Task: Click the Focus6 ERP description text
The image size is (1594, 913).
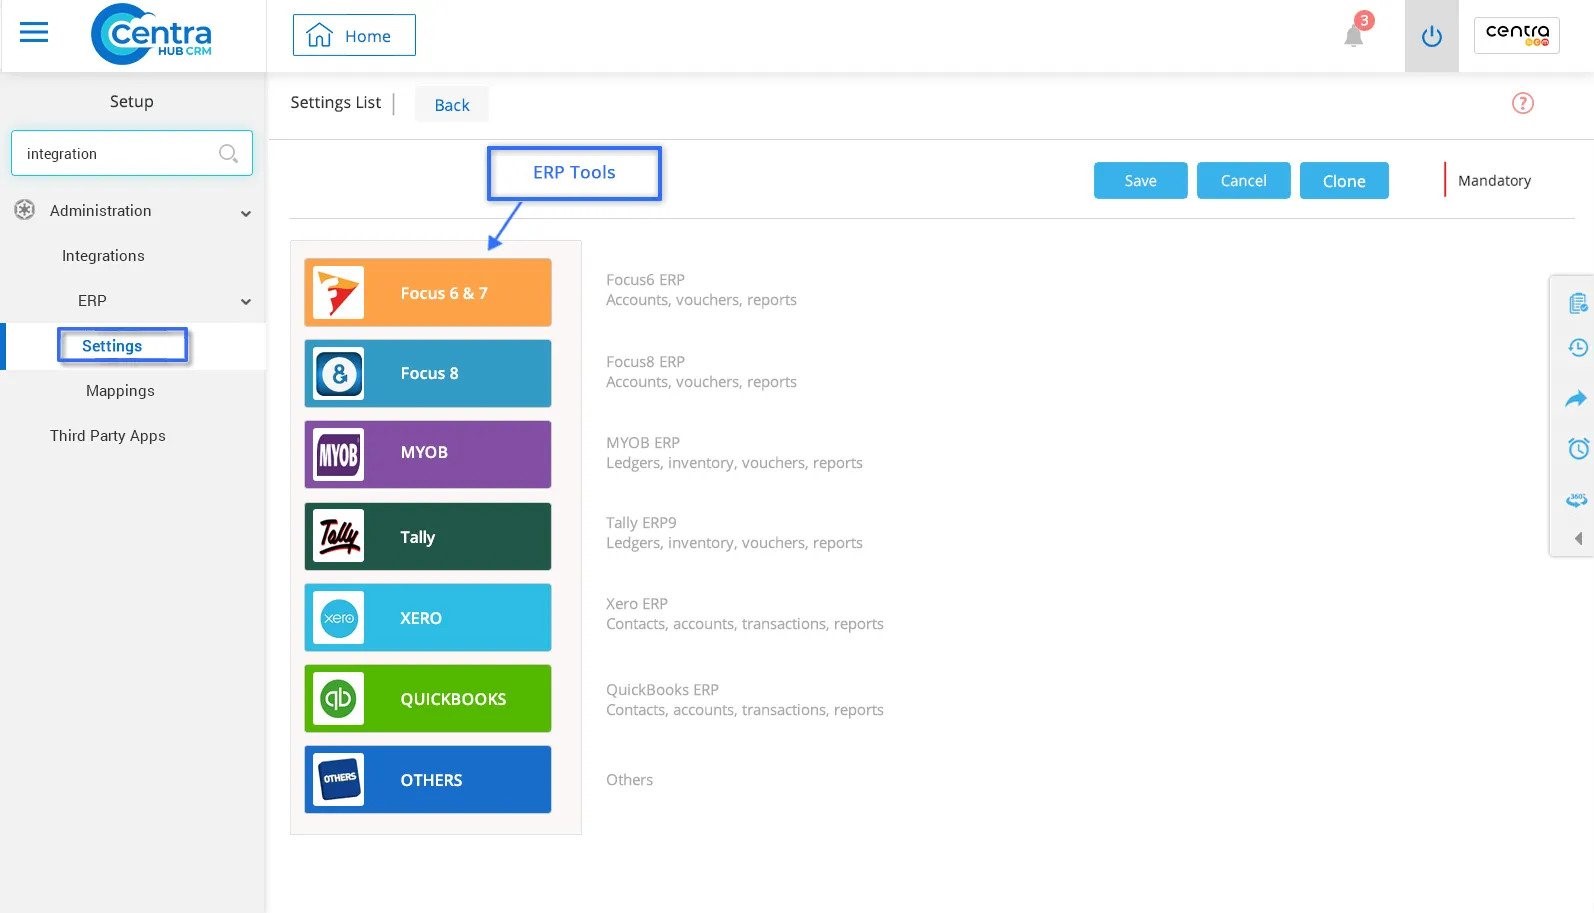Action: (701, 290)
